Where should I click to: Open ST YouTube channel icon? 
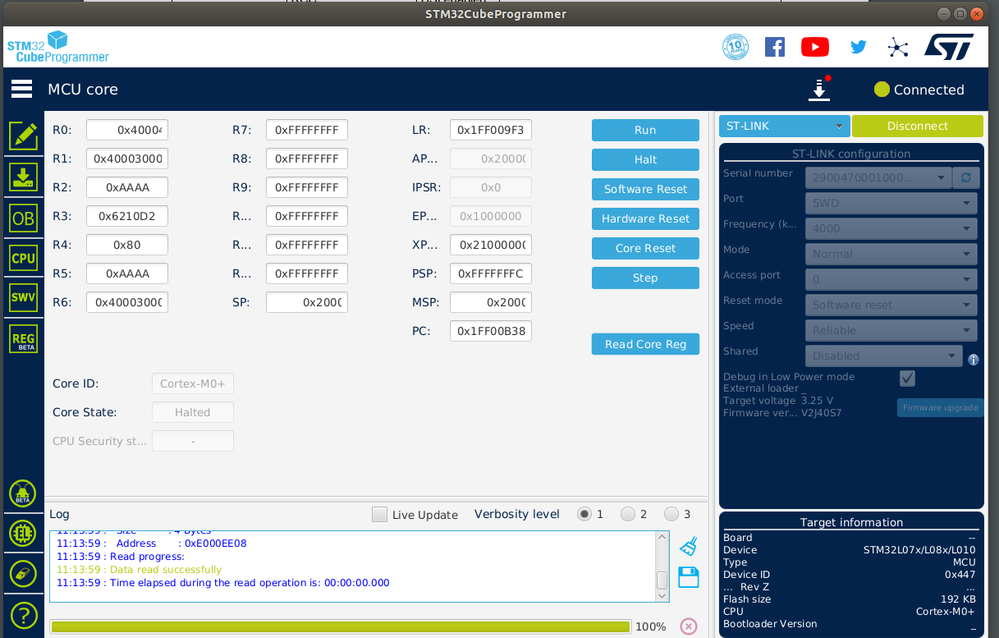(x=815, y=47)
